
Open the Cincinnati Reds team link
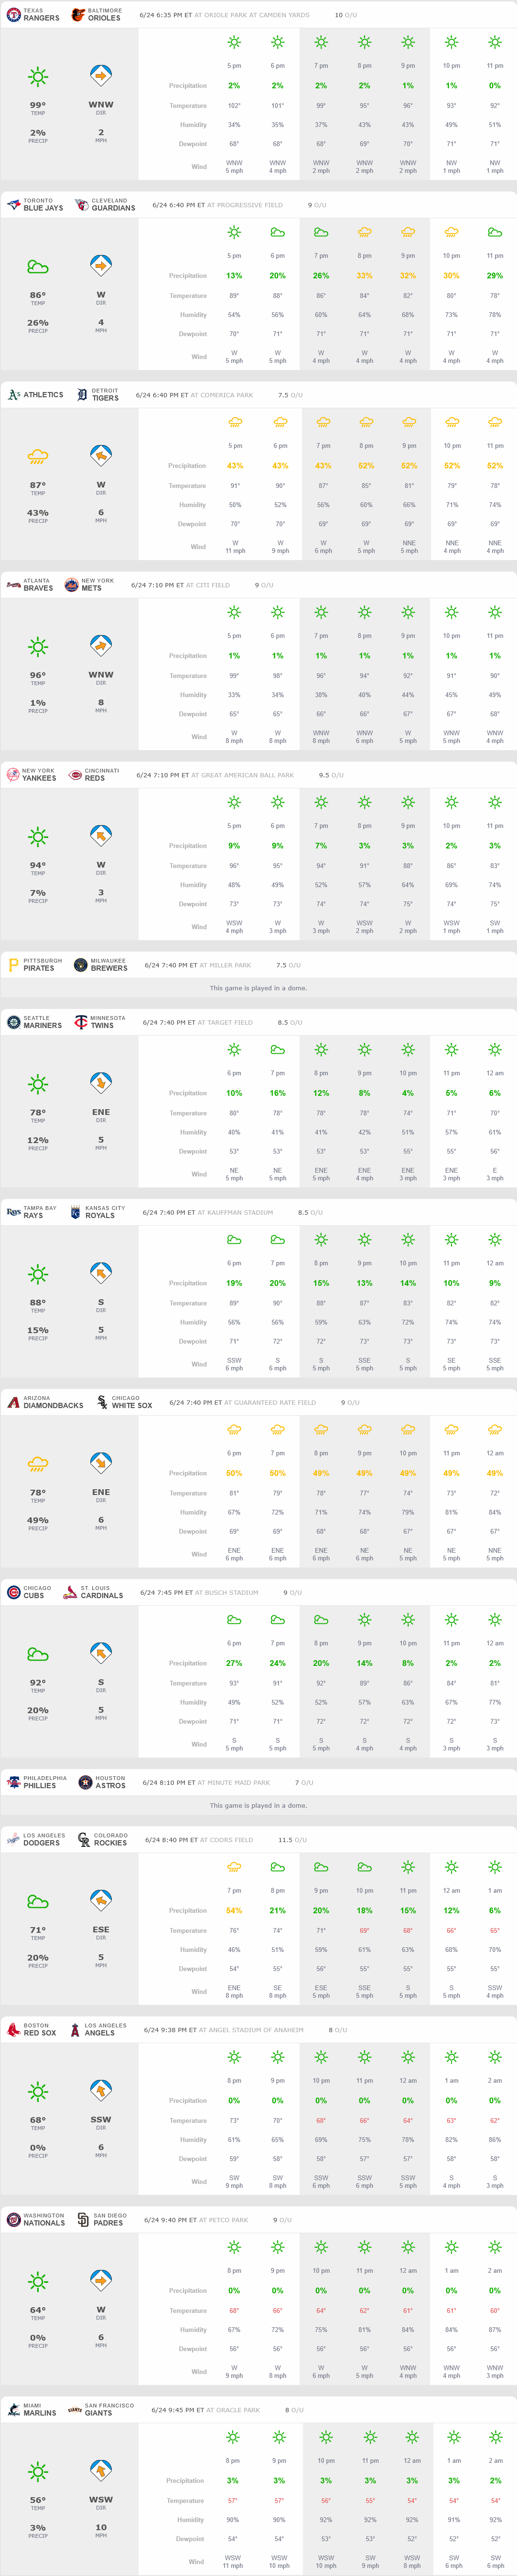click(102, 775)
